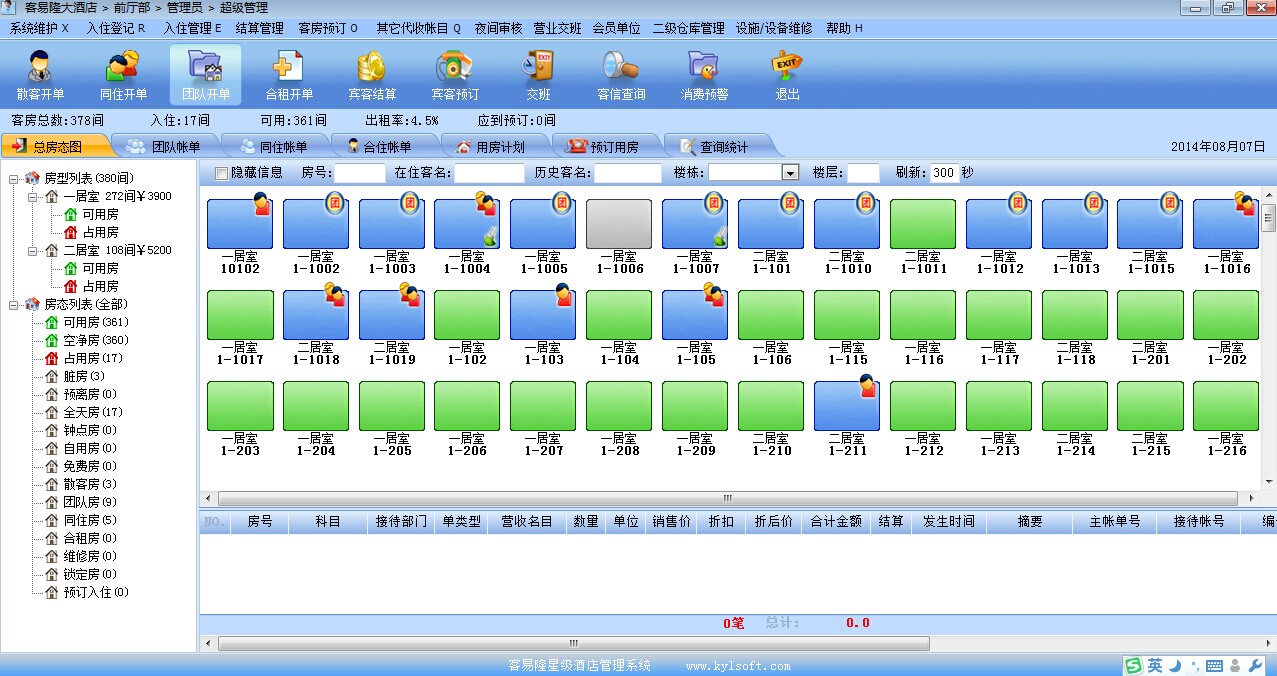
Task: Select vacant room 1-203 tile
Action: coord(240,406)
